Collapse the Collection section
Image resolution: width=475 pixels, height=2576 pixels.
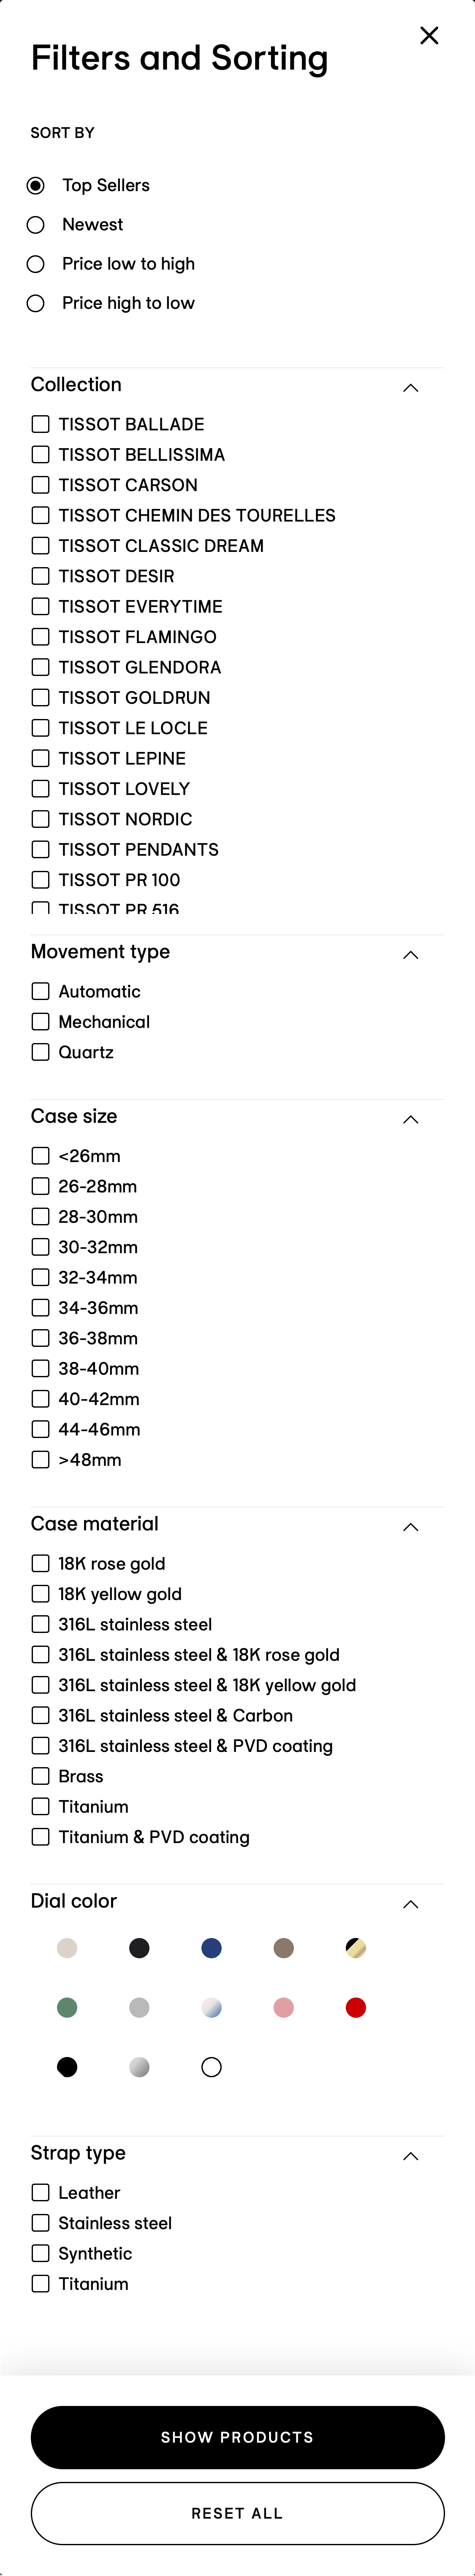[x=410, y=388]
